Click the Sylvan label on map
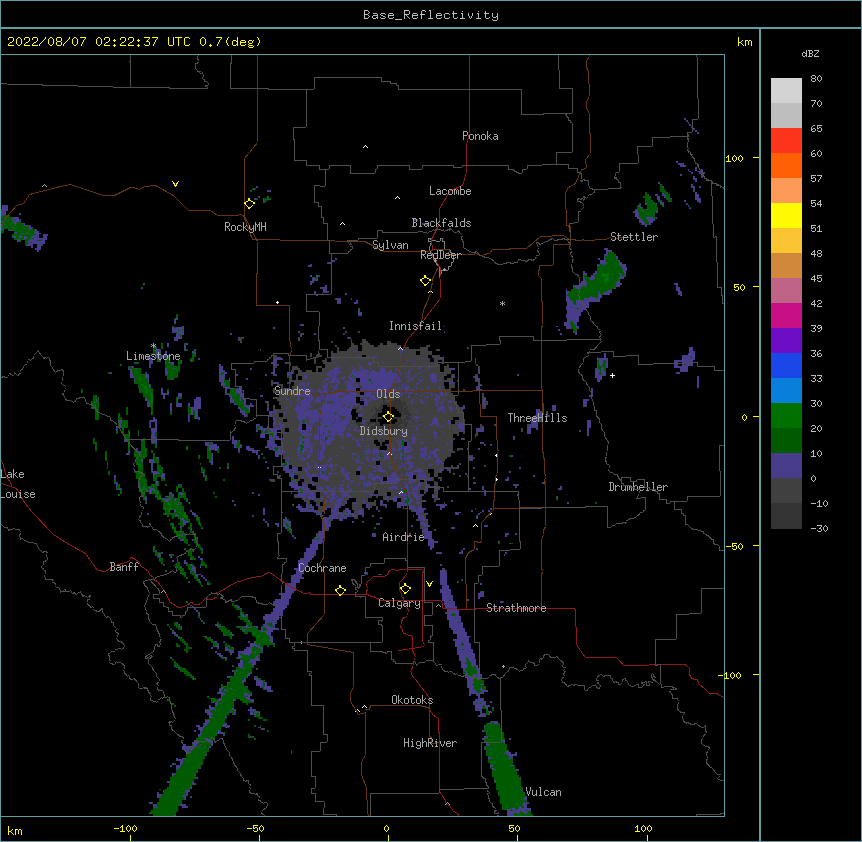This screenshot has height=842, width=862. click(390, 245)
